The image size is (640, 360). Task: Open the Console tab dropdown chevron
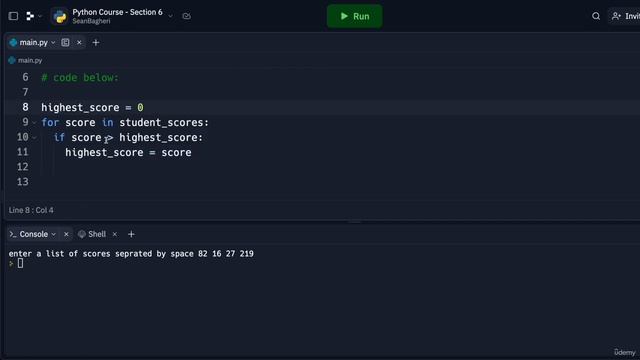coord(53,234)
